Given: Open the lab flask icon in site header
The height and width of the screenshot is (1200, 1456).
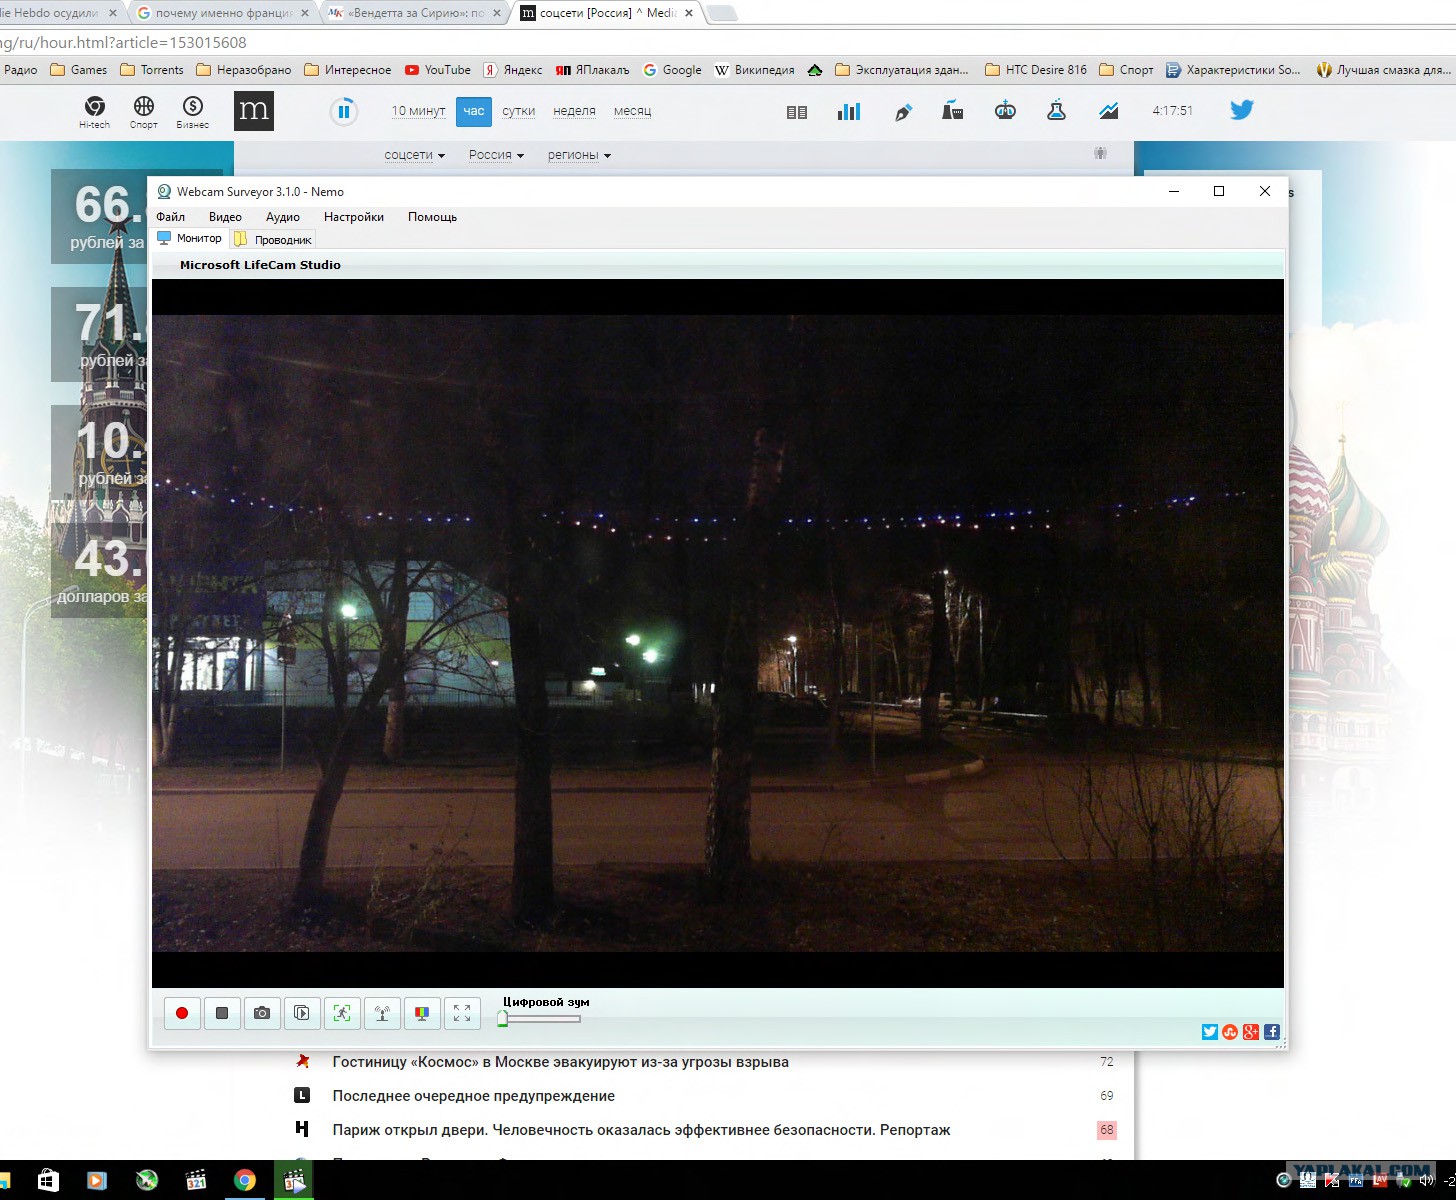Looking at the screenshot, I should [1056, 111].
